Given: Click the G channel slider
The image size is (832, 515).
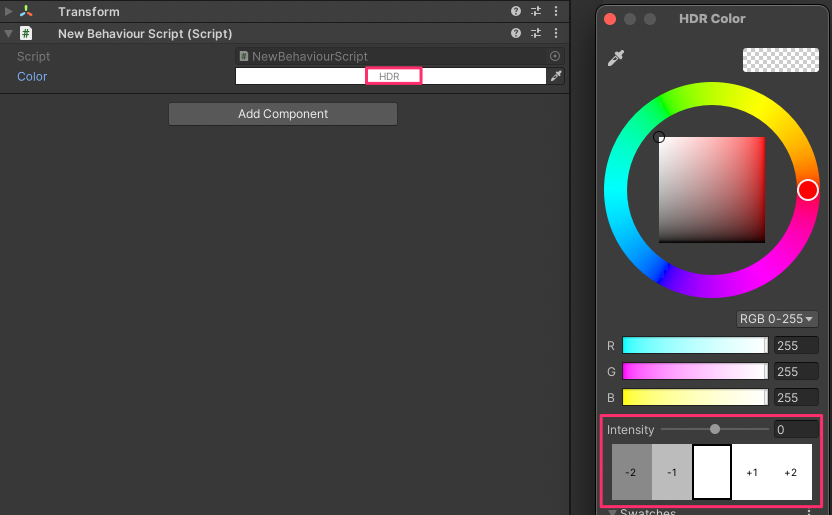Looking at the screenshot, I should (695, 371).
